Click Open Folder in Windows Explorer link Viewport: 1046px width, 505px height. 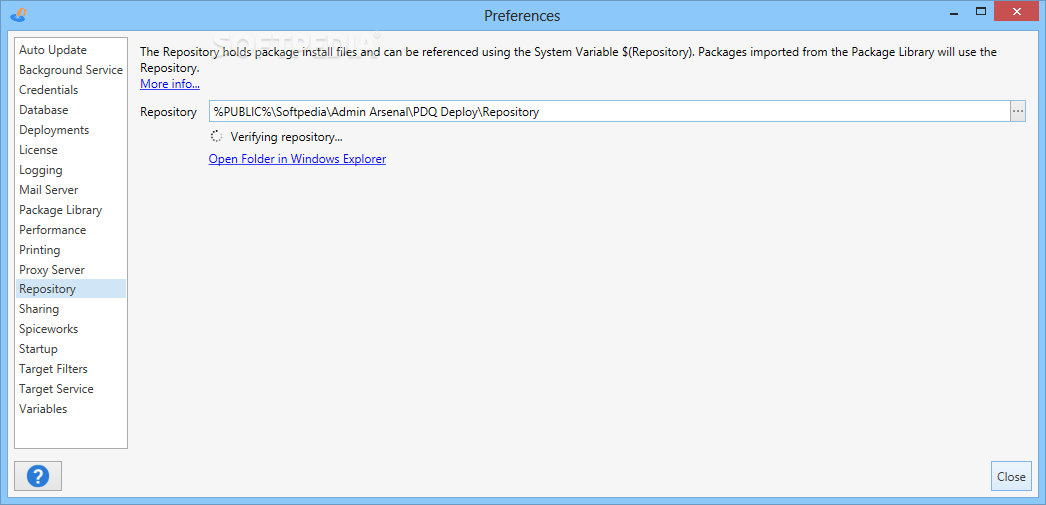click(297, 159)
